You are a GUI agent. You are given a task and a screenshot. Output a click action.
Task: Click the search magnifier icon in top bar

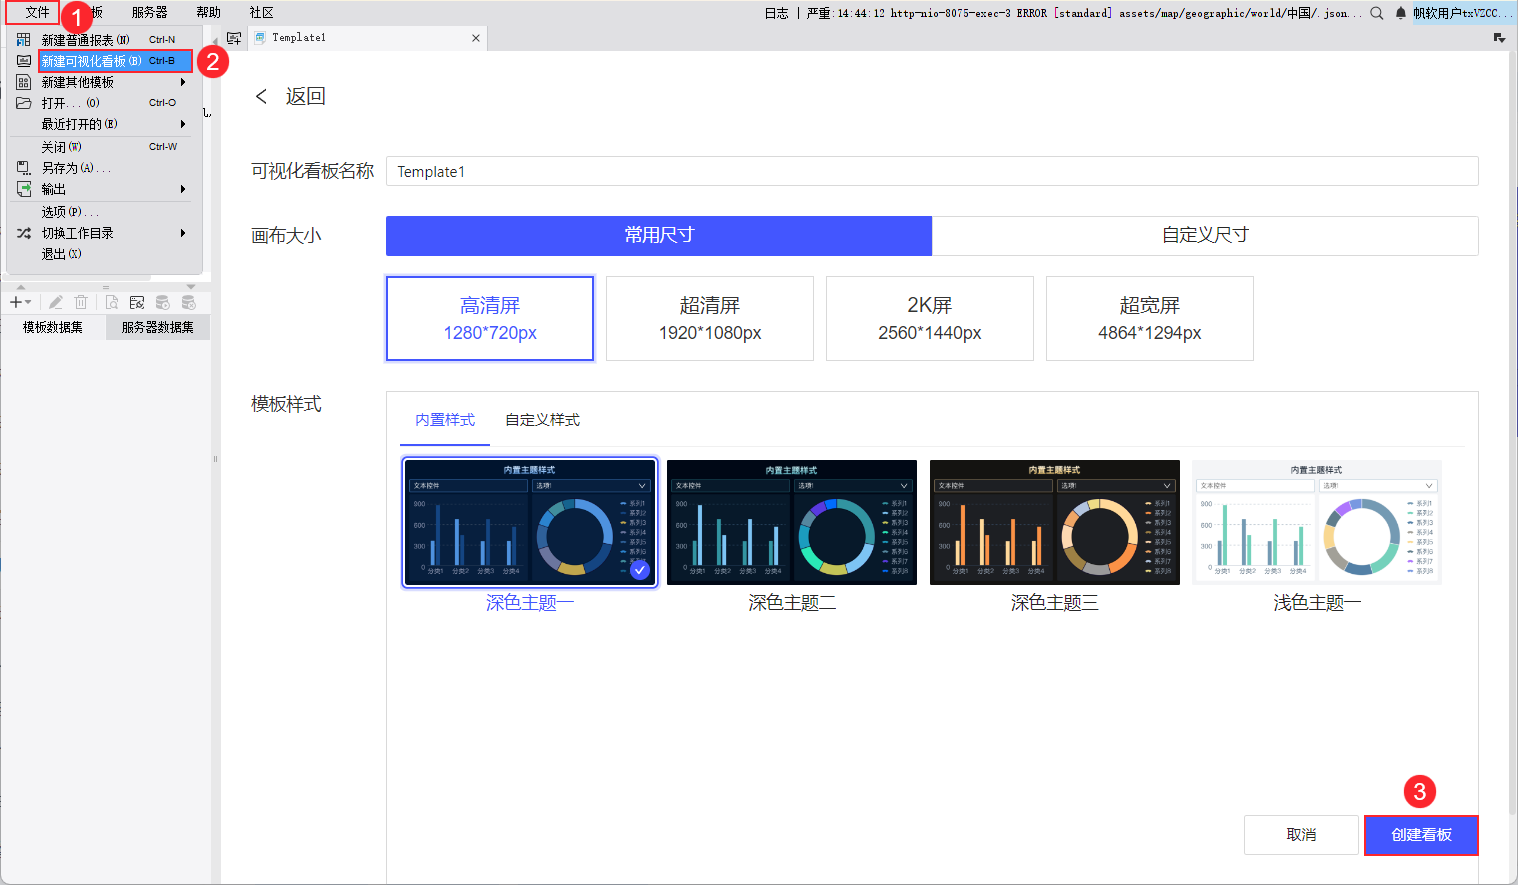pos(1377,13)
